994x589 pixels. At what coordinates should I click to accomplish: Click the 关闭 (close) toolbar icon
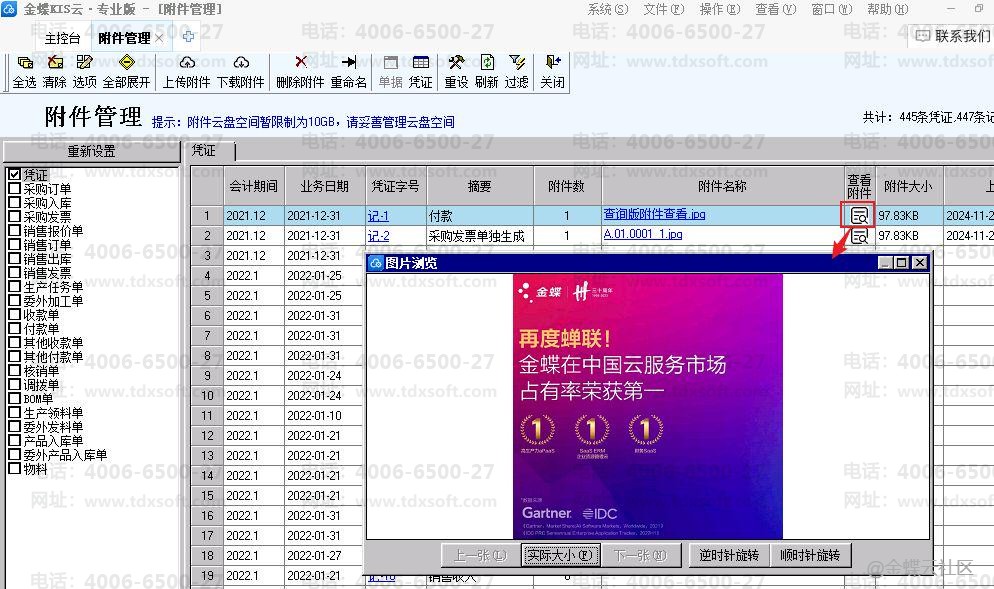point(552,62)
